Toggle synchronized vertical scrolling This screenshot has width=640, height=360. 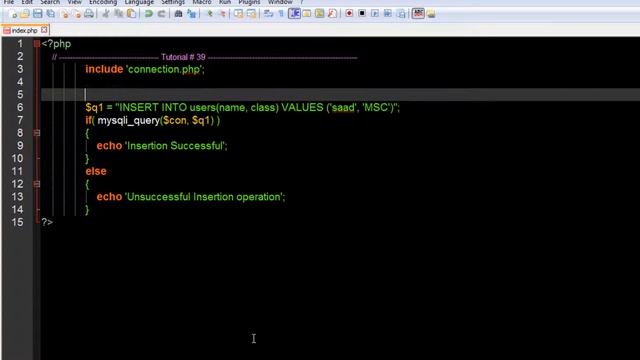pyautogui.click(x=238, y=14)
